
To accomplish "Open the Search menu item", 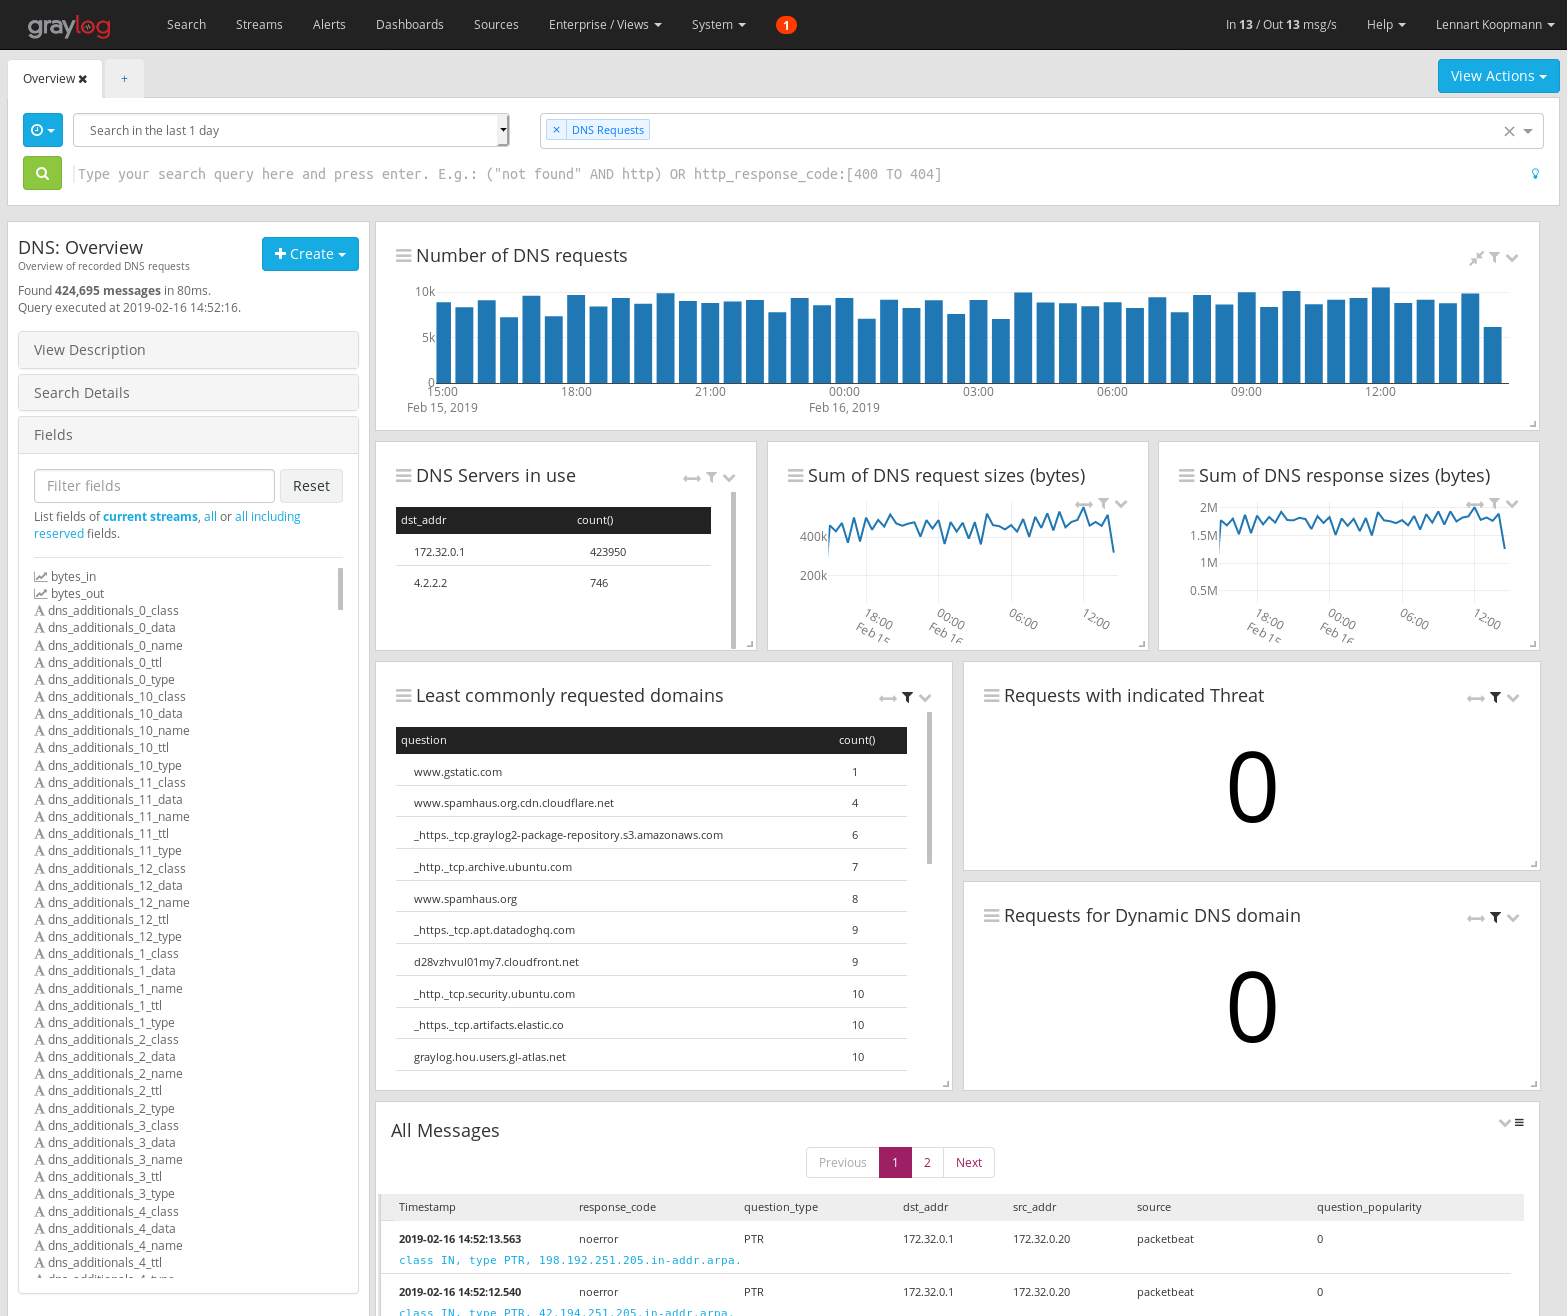I will click(x=186, y=25).
